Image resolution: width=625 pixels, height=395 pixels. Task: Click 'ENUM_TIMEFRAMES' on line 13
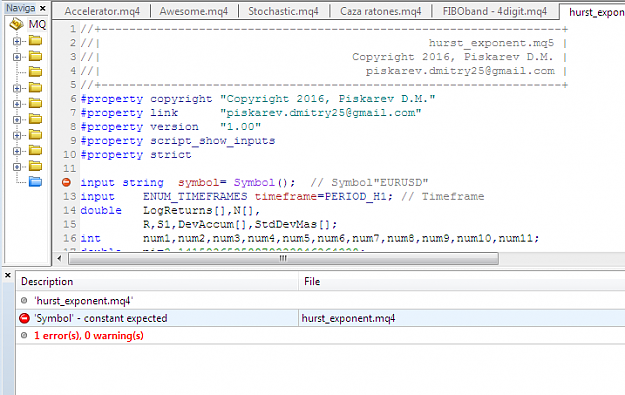(195, 197)
